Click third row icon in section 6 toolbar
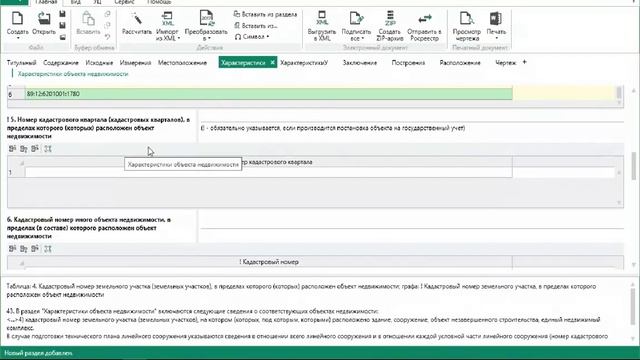 pos(35,249)
